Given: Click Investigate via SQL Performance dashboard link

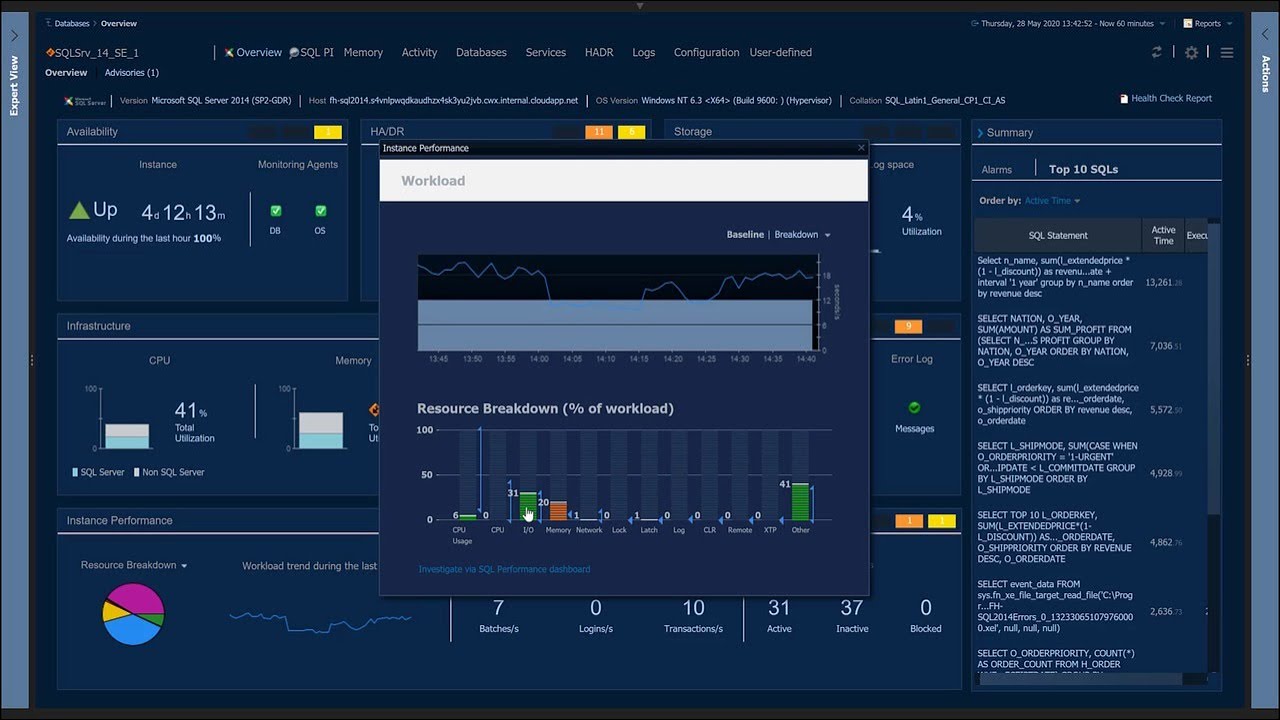Looking at the screenshot, I should click(504, 569).
